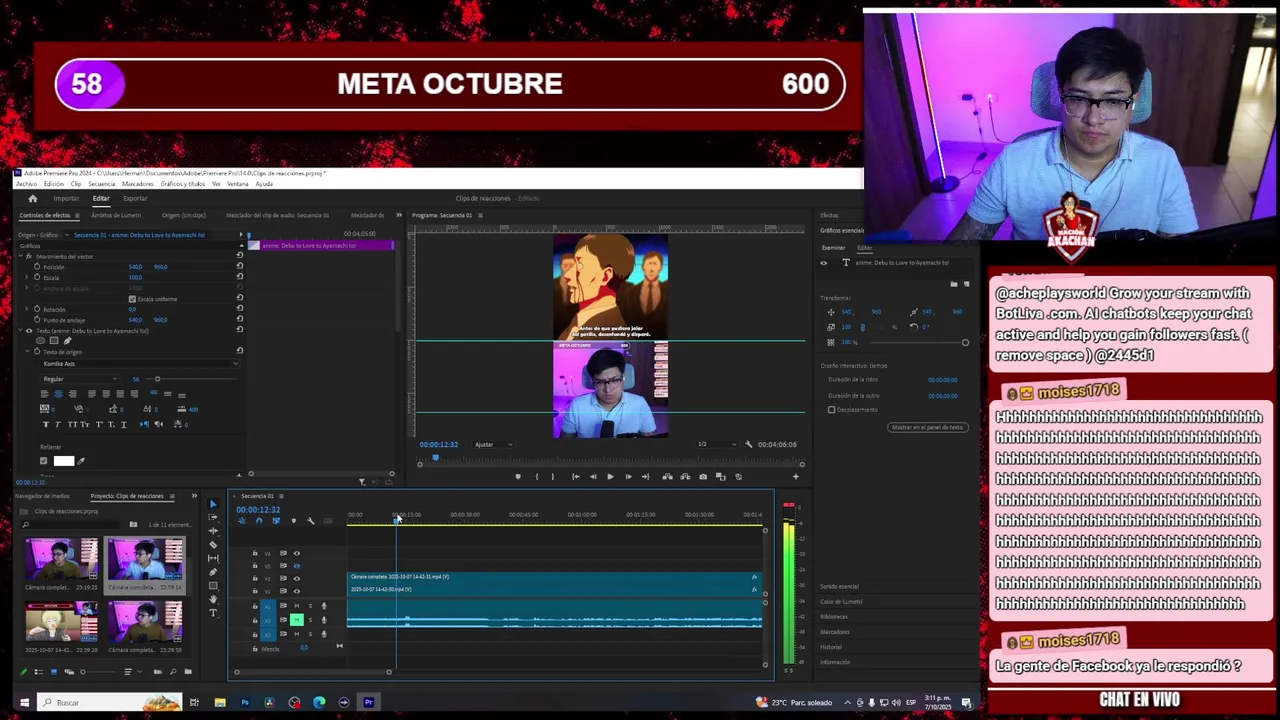Show overflow panels in Source group
1280x720 pixels.
coord(399,215)
